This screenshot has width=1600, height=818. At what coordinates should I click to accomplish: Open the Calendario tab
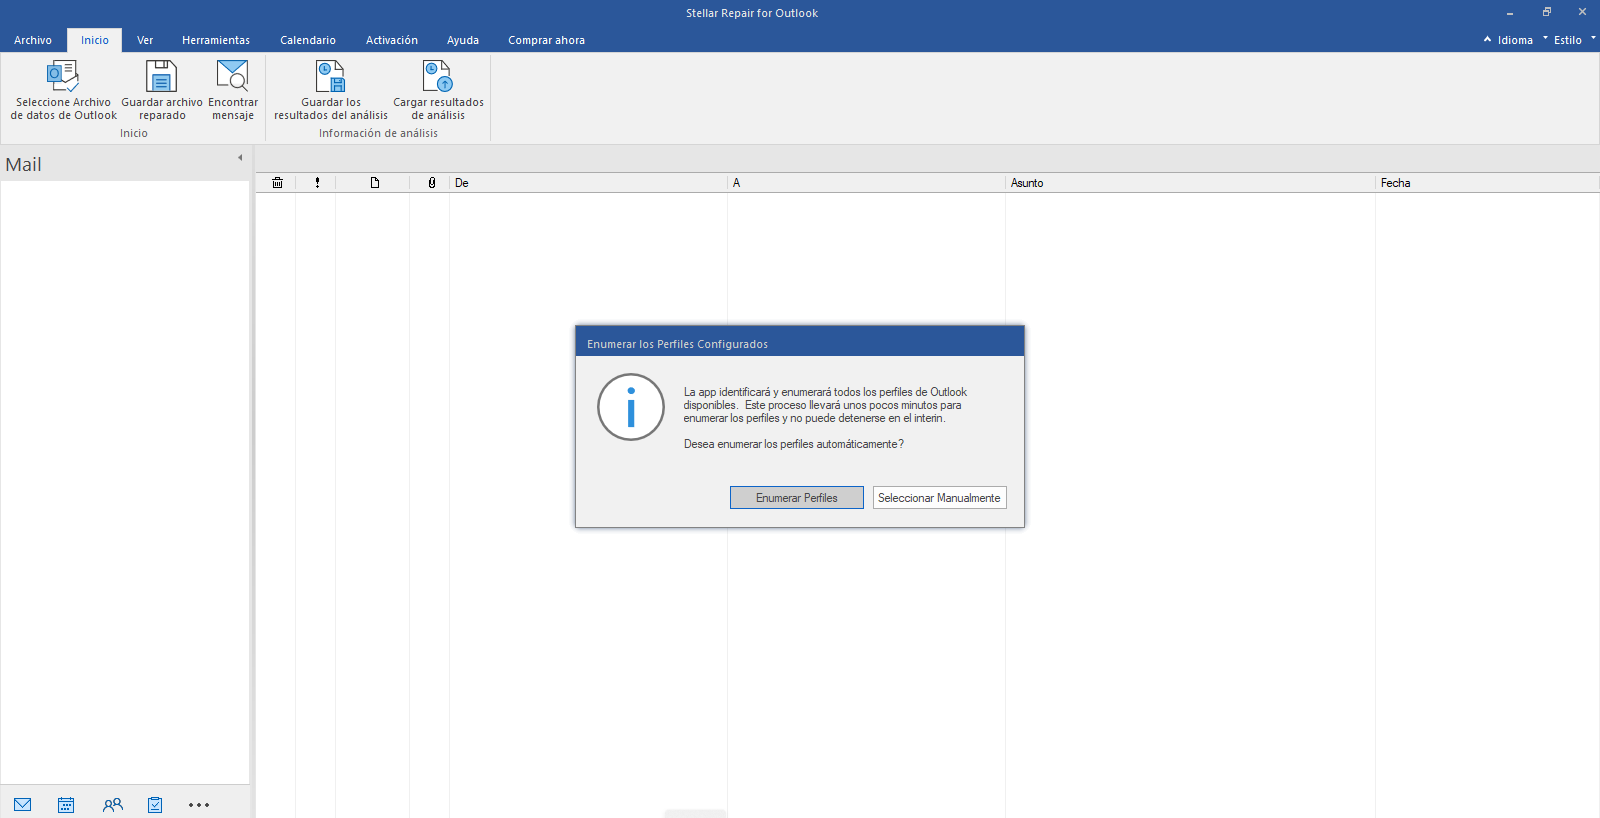[308, 40]
